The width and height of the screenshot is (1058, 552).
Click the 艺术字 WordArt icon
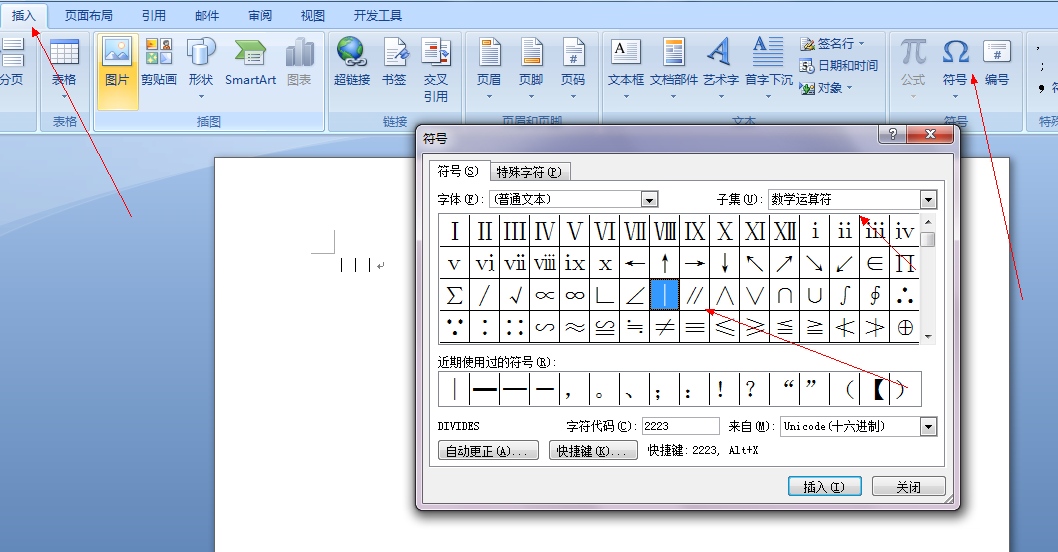pyautogui.click(x=720, y=62)
